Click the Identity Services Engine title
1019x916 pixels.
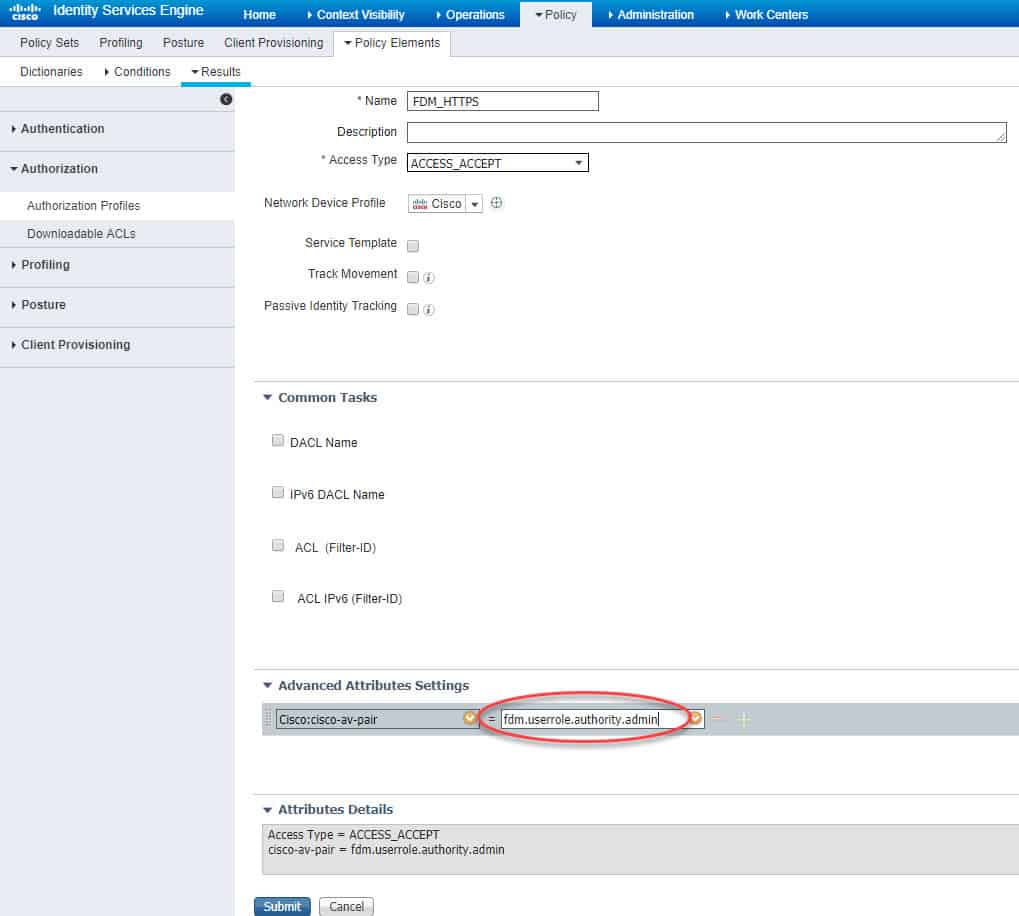128,10
